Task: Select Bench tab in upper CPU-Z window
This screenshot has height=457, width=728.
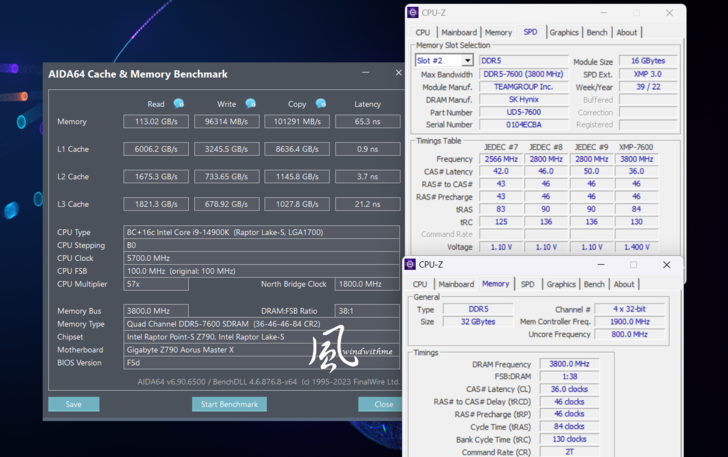Action: click(x=596, y=32)
